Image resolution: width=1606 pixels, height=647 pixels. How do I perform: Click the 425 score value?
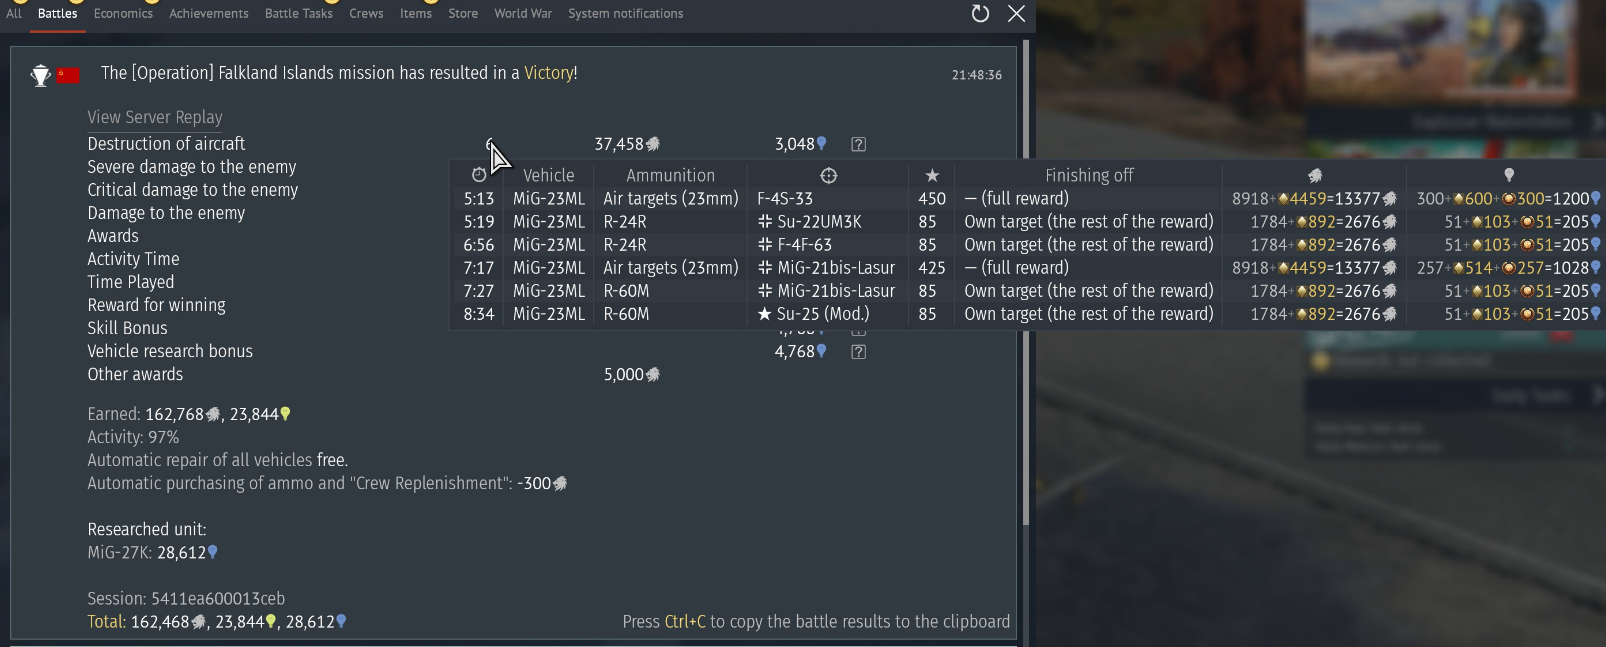click(932, 268)
